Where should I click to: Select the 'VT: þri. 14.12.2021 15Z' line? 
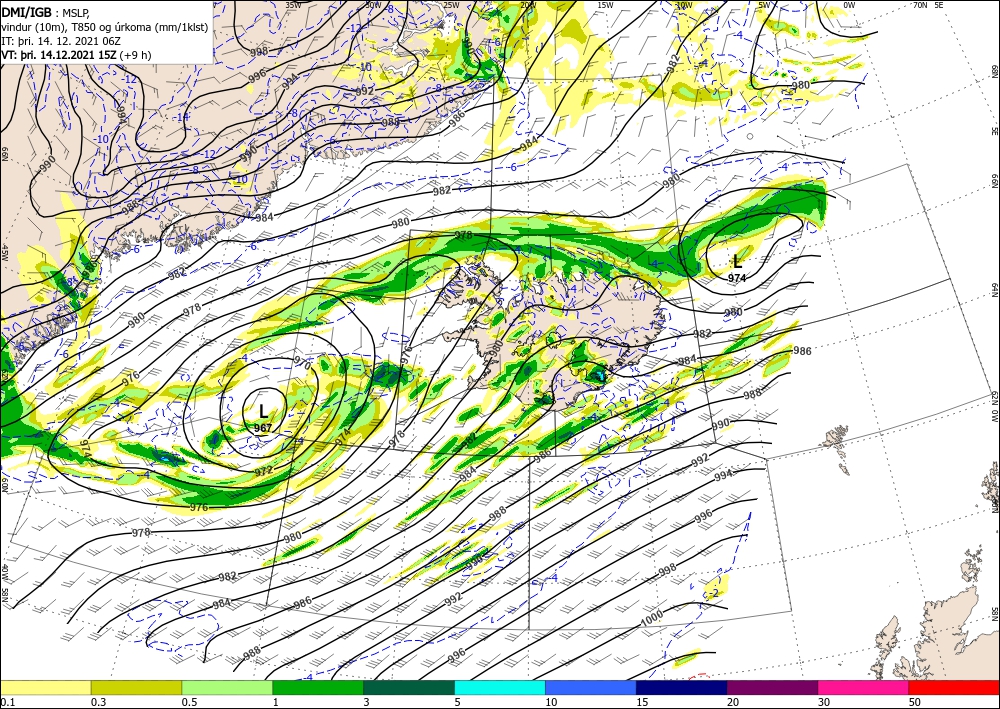point(59,55)
